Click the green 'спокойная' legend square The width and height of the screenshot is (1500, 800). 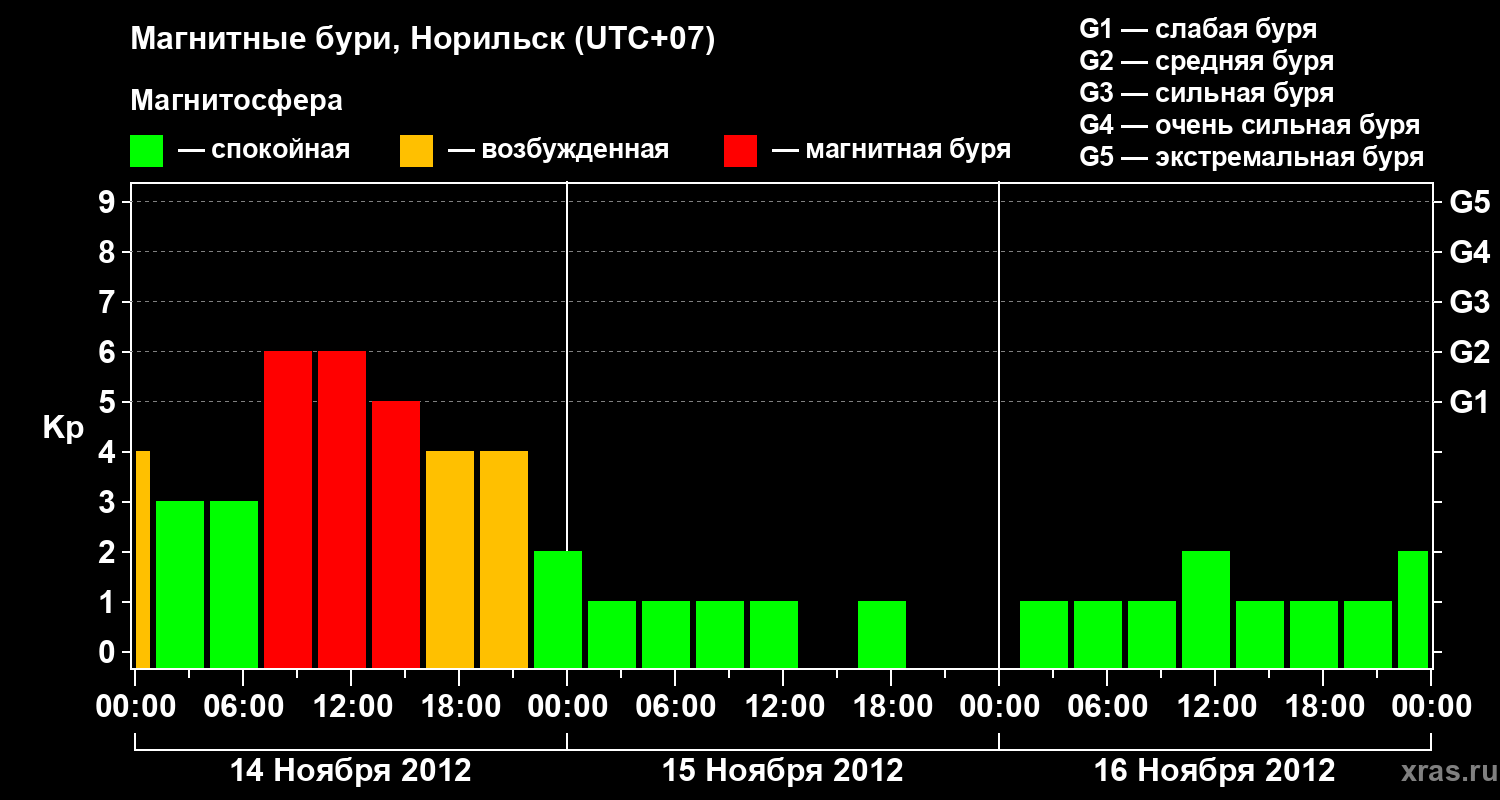(x=147, y=151)
